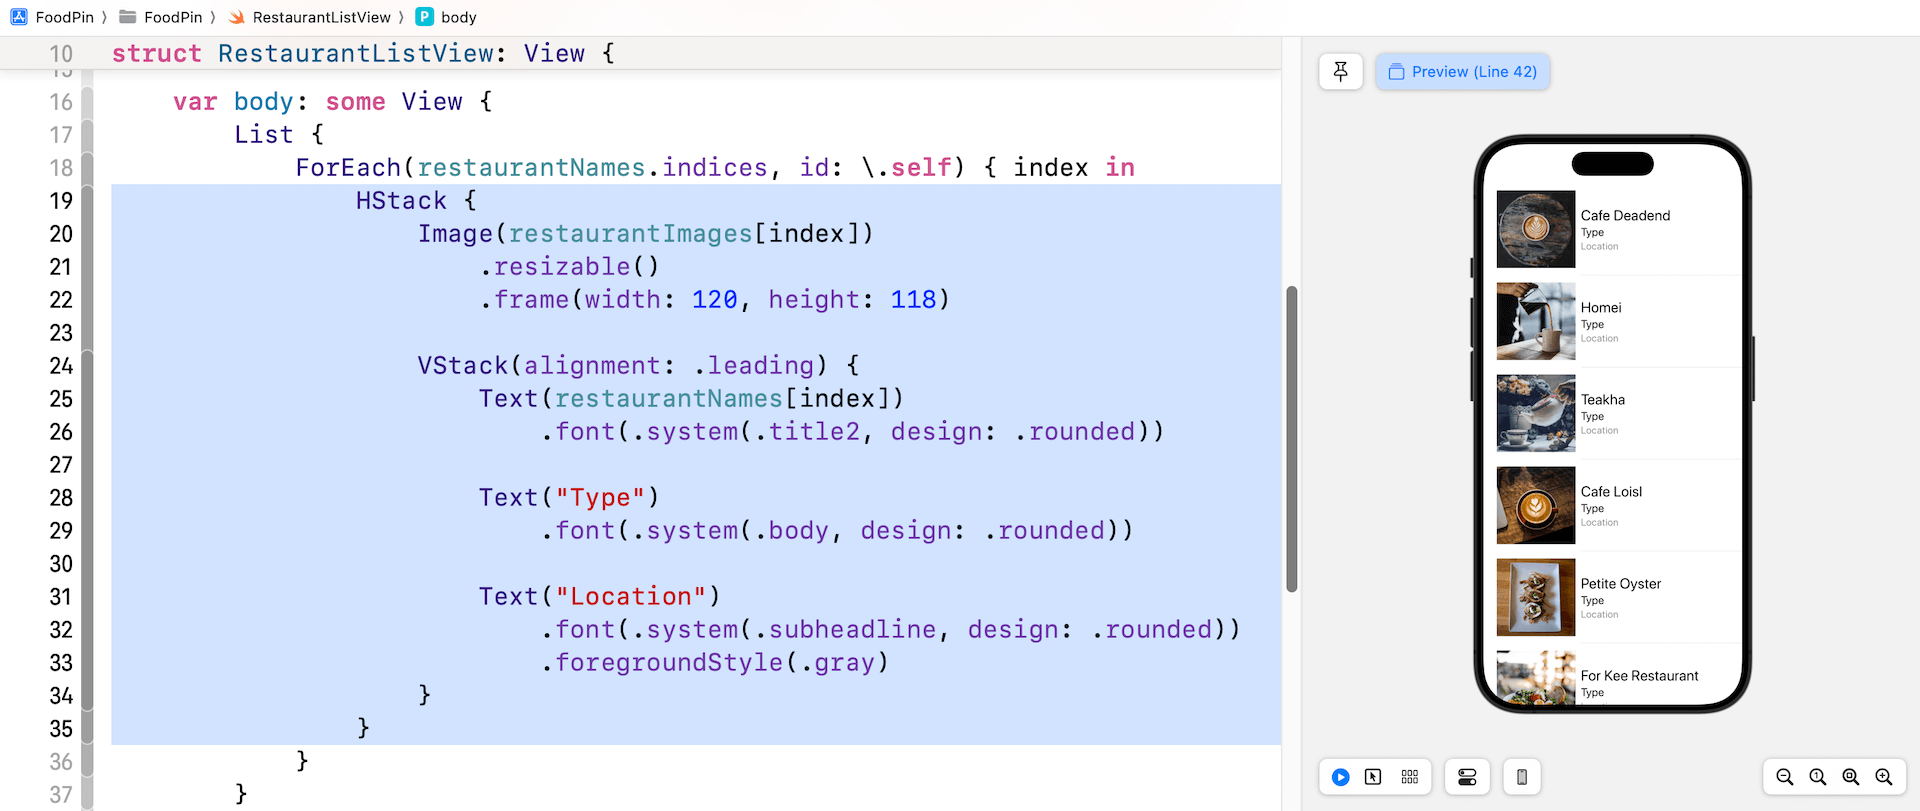
Task: Open Canvas Device Settings toggles icon
Action: 1467,777
